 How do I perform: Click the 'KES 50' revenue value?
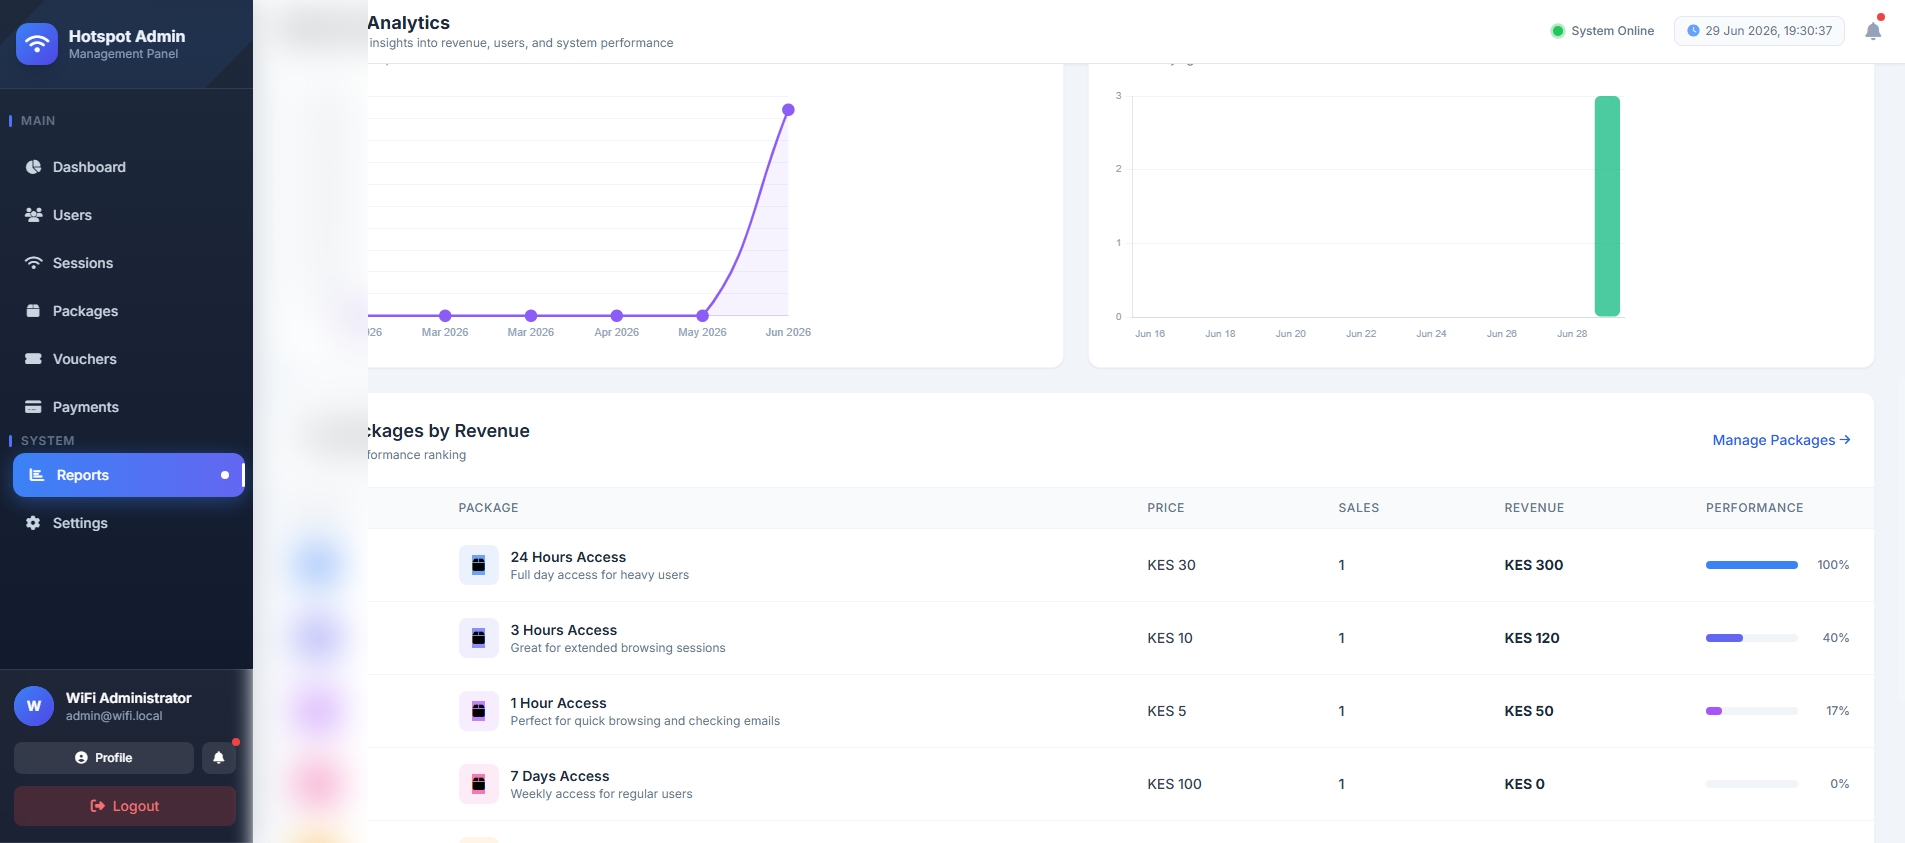point(1528,711)
